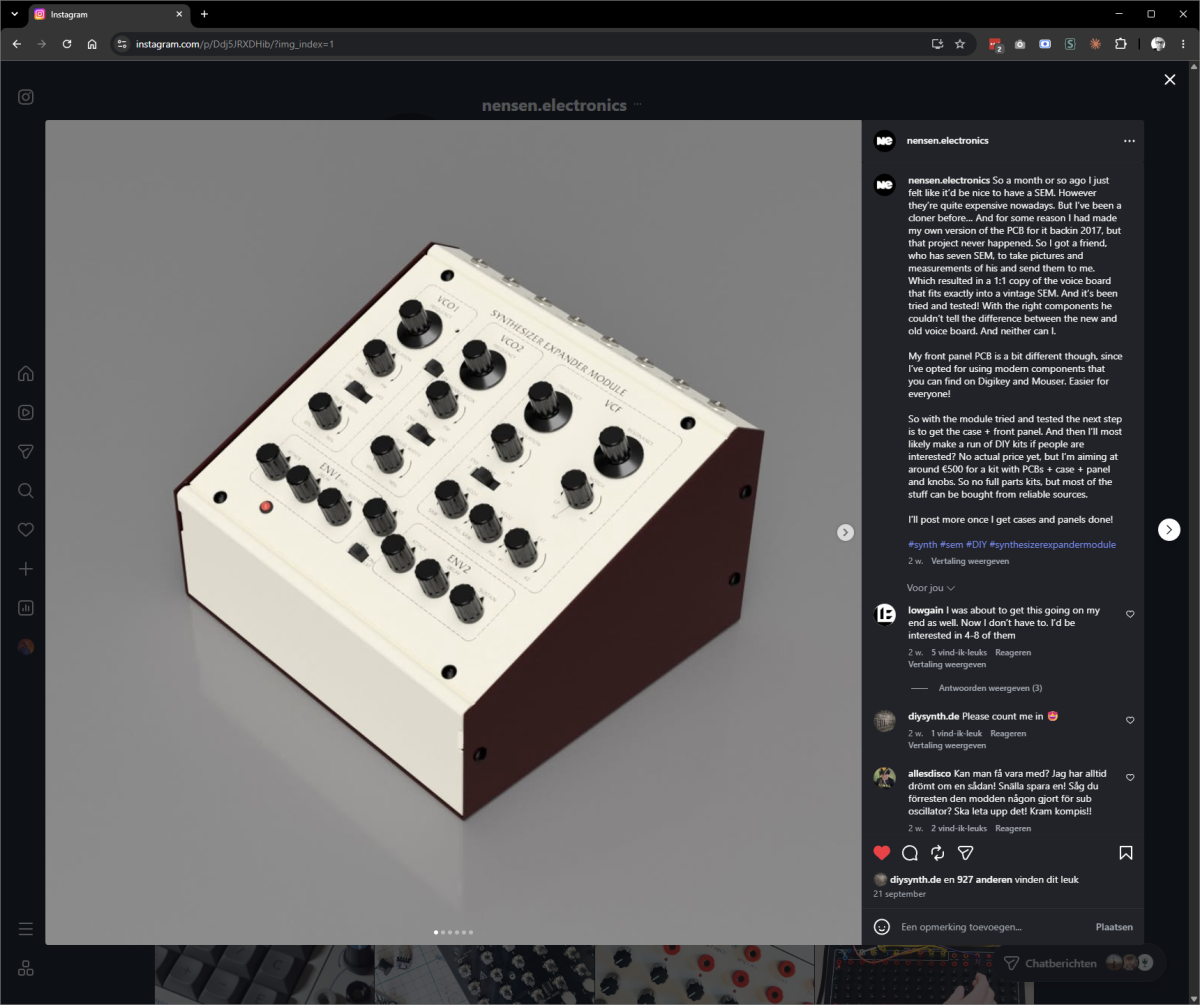Open the Chrome three-dot menu

click(x=1184, y=44)
